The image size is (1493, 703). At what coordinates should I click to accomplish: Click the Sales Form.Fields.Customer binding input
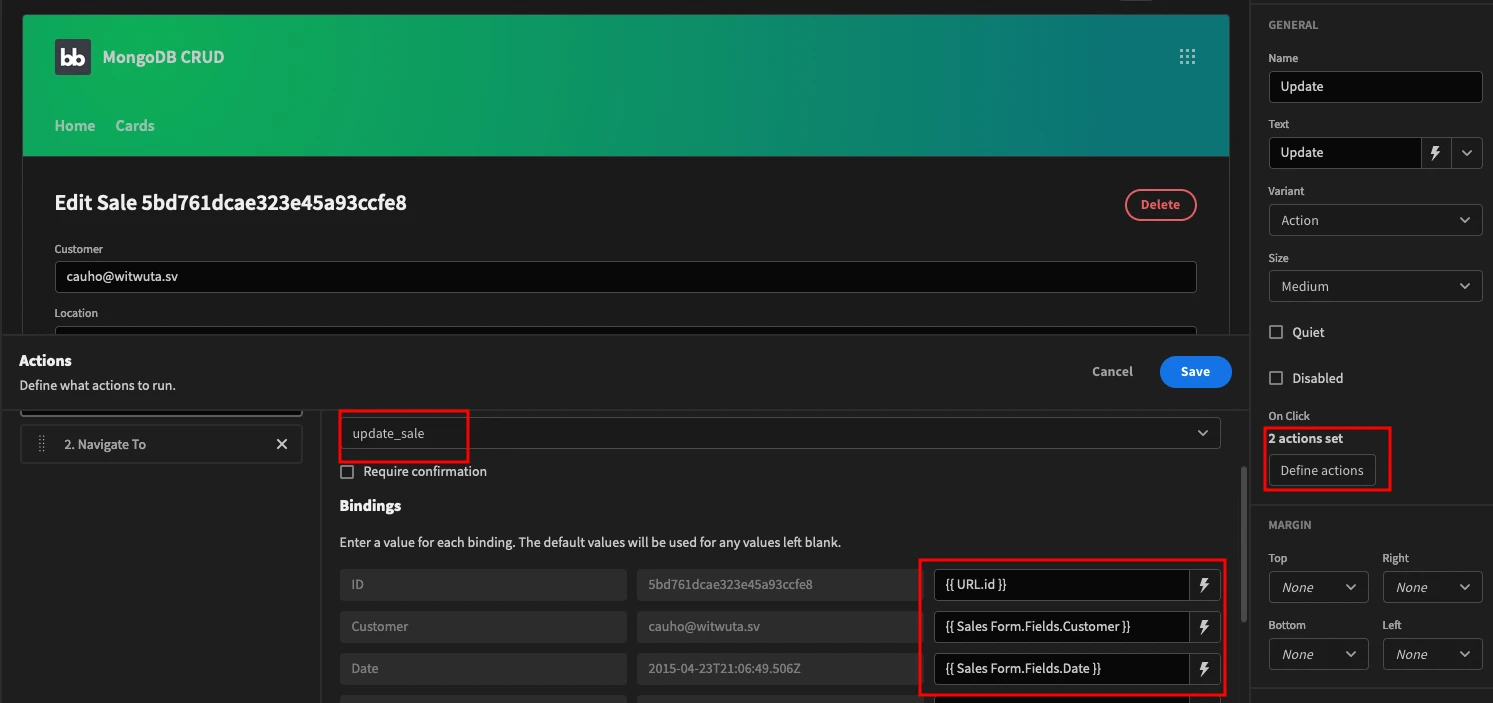(x=1061, y=627)
